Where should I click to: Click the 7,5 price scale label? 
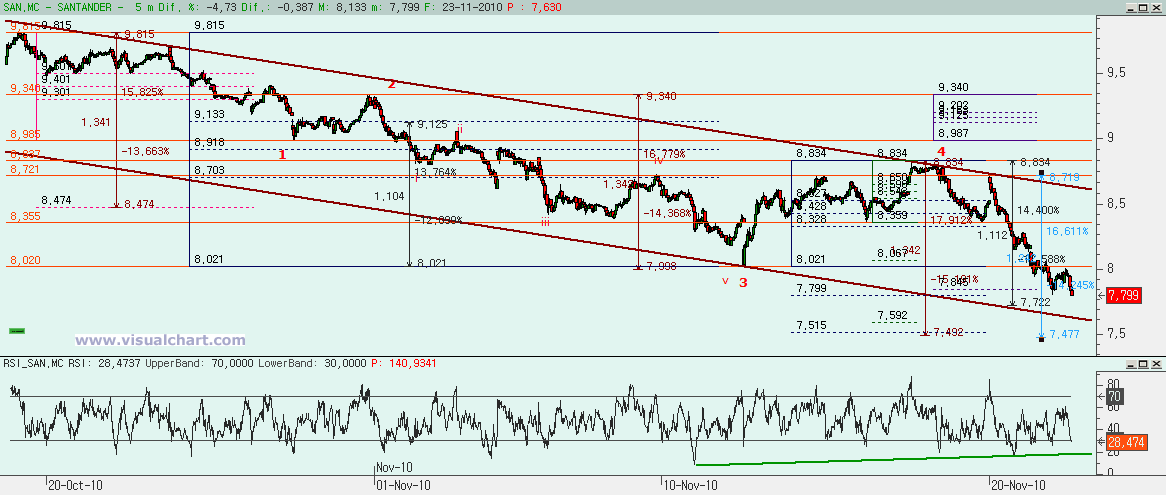coord(1115,334)
